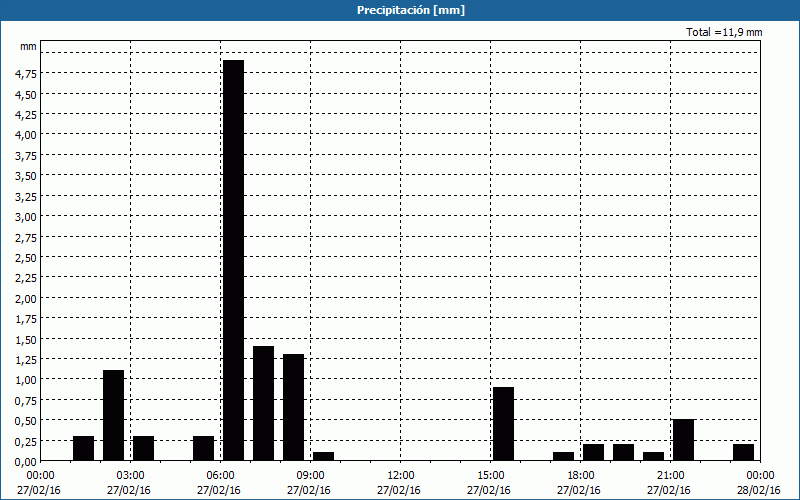The image size is (800, 500).
Task: Click the bar just after 15:00
Action: coord(504,423)
